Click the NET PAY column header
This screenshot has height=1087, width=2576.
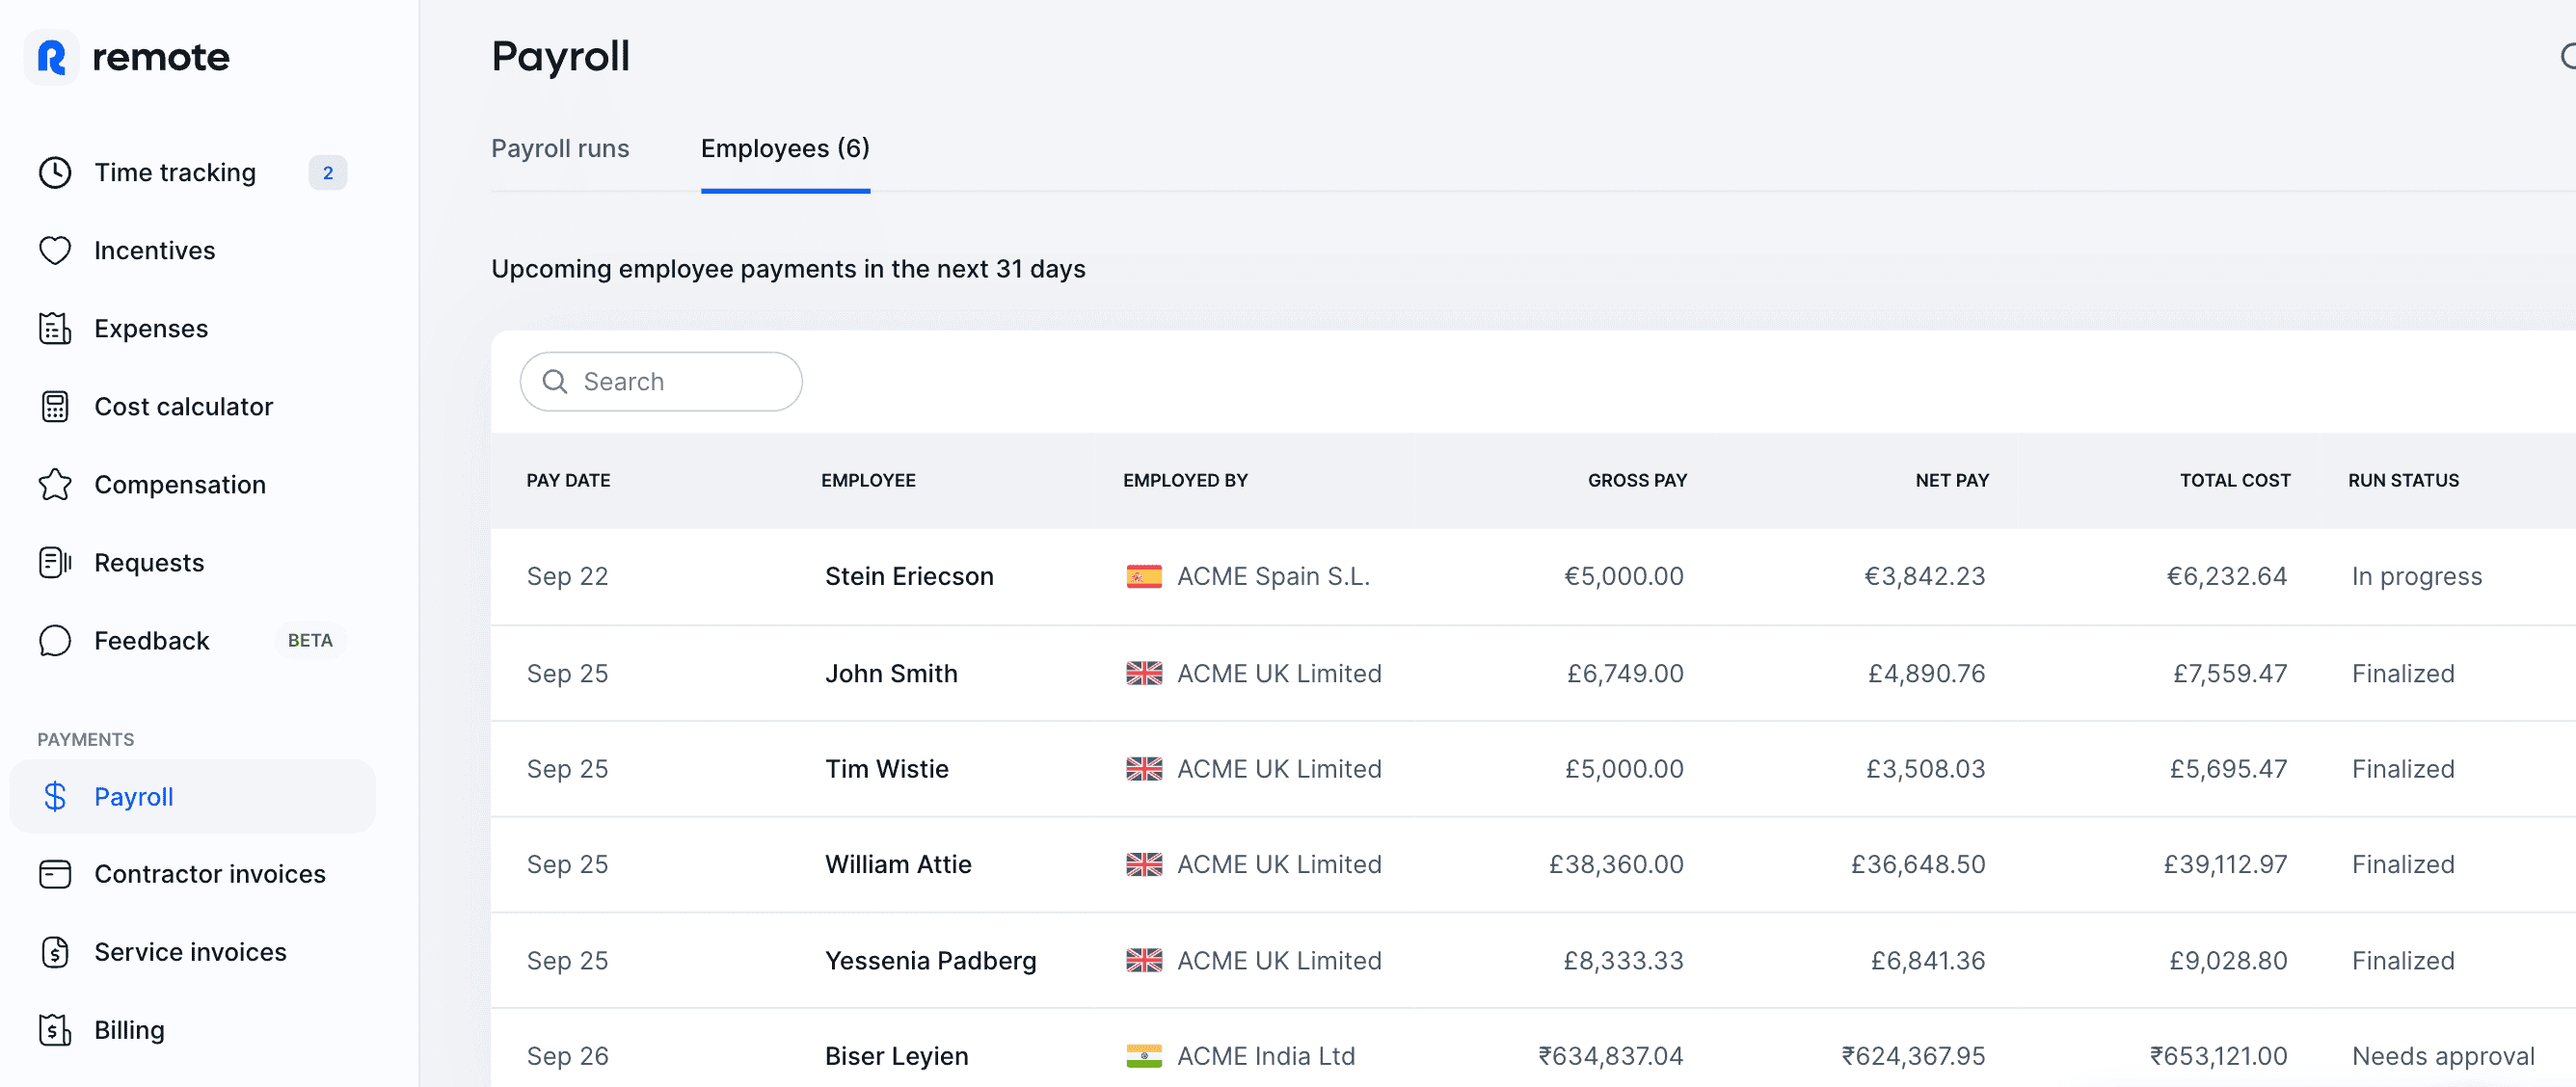coord(1952,480)
